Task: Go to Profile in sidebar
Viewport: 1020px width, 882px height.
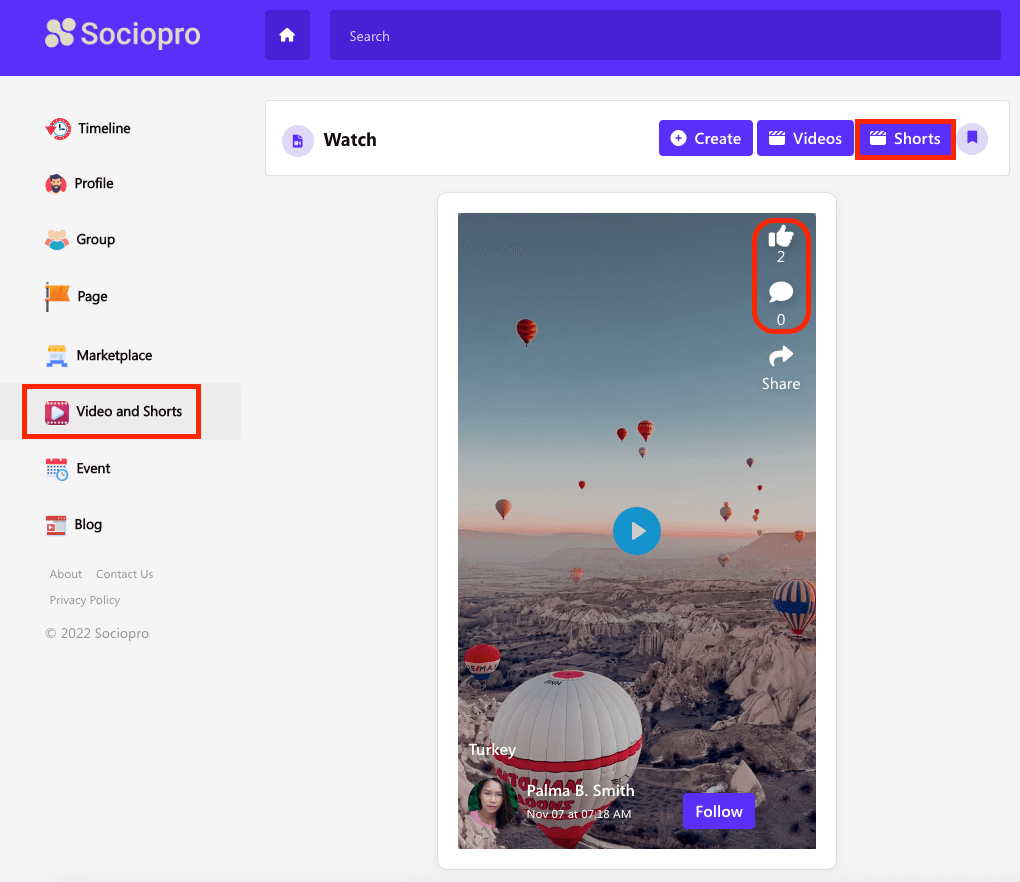Action: pyautogui.click(x=94, y=183)
